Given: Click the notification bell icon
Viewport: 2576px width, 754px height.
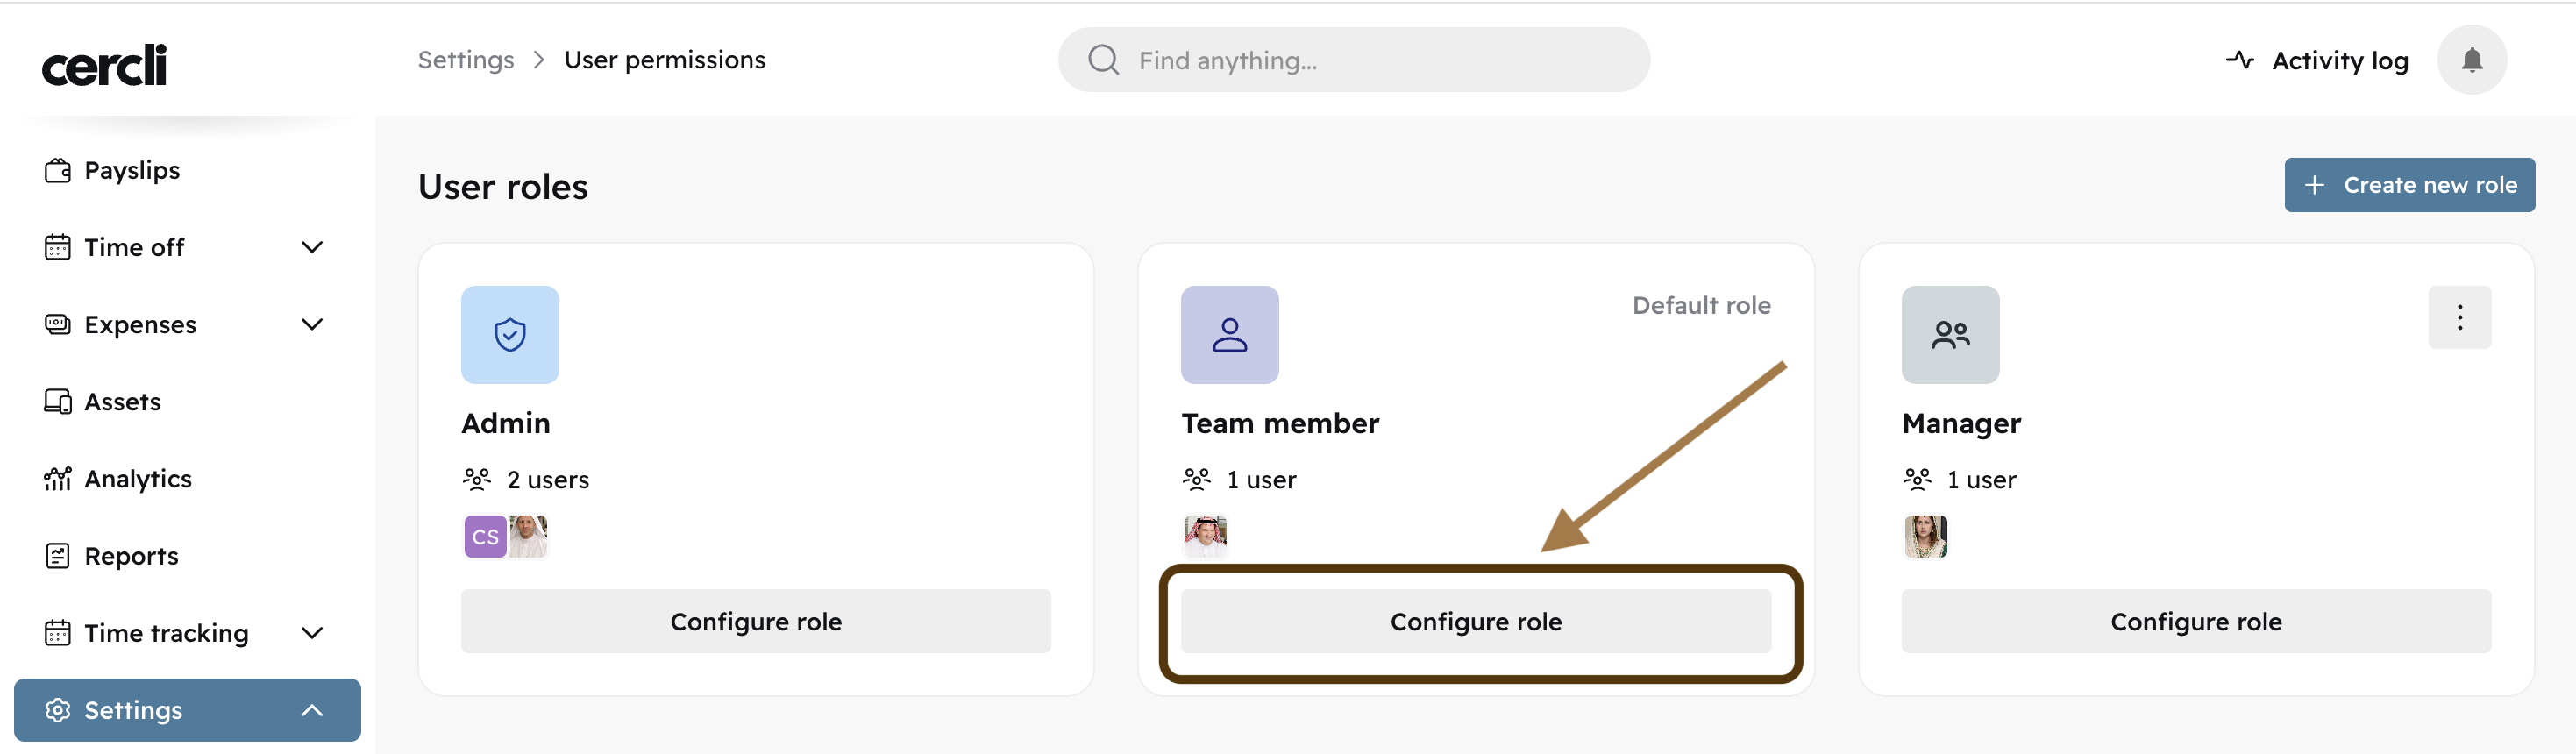Looking at the screenshot, I should coord(2471,60).
